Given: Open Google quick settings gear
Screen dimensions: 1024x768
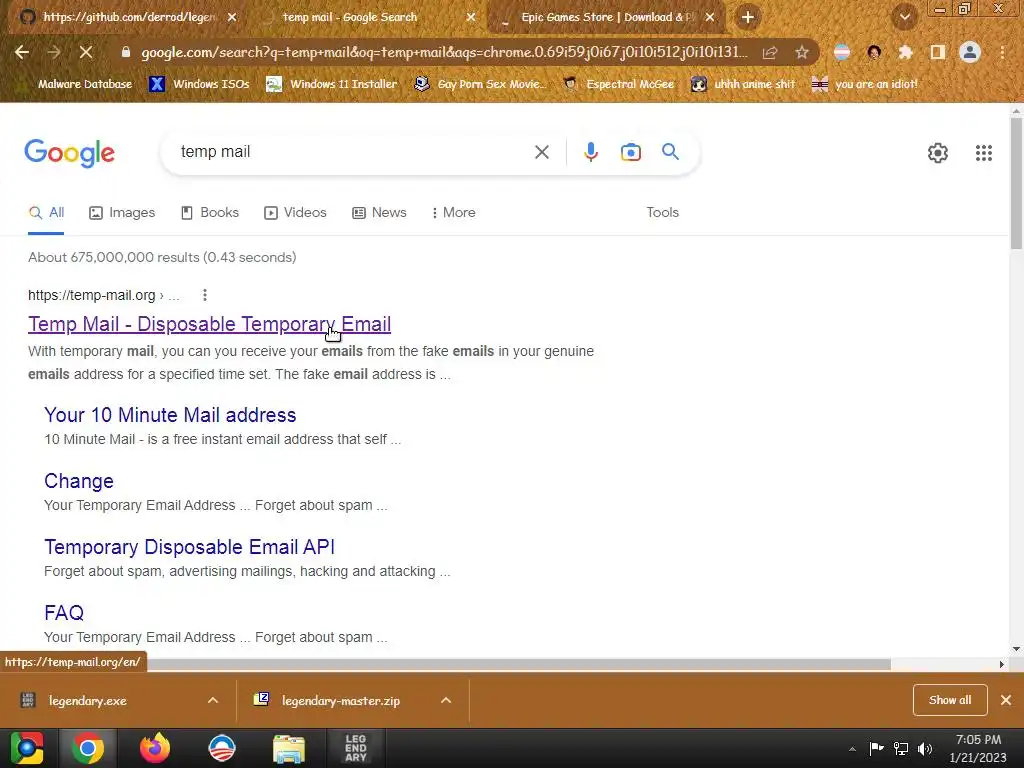Looking at the screenshot, I should coord(938,153).
